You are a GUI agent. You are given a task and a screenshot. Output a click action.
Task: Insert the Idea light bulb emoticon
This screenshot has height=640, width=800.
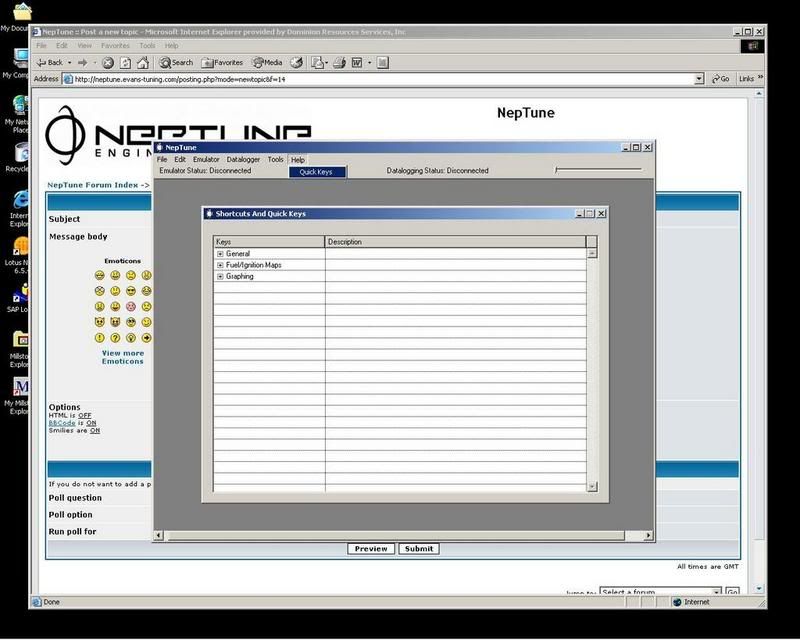pyautogui.click(x=131, y=338)
